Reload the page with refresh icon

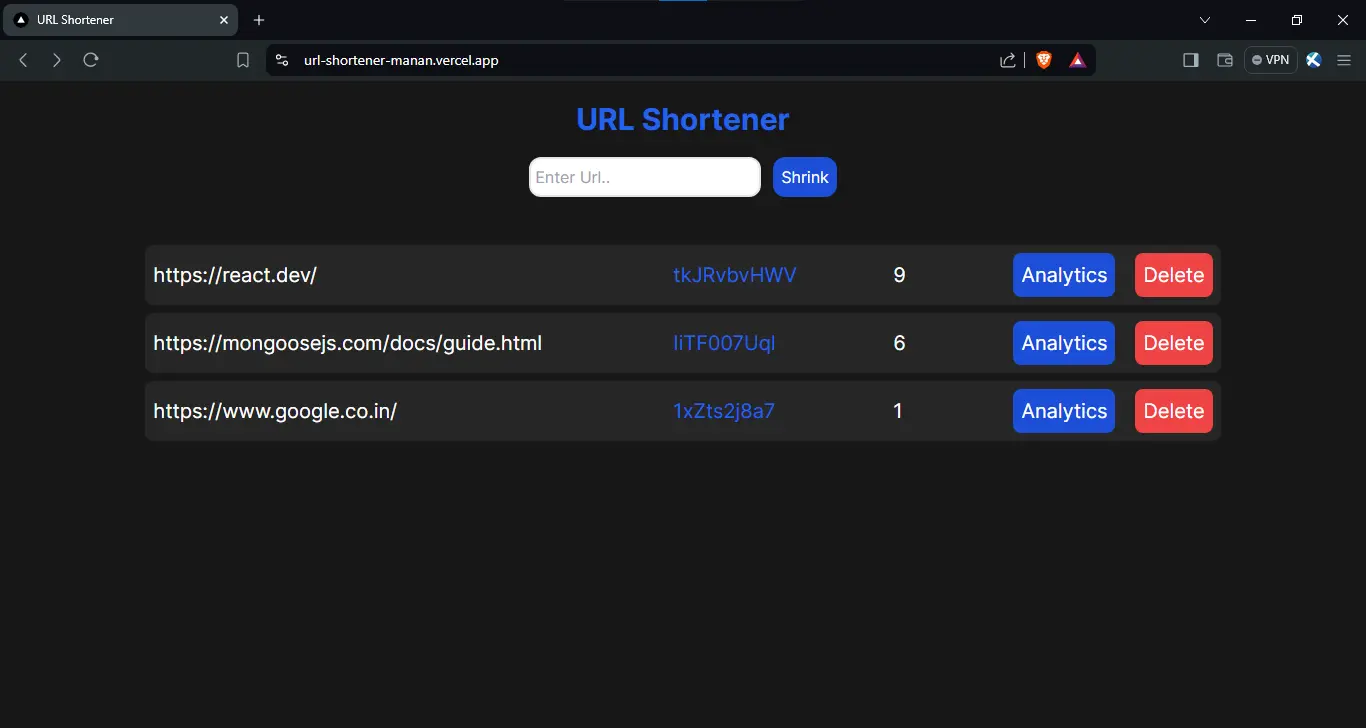pos(91,60)
